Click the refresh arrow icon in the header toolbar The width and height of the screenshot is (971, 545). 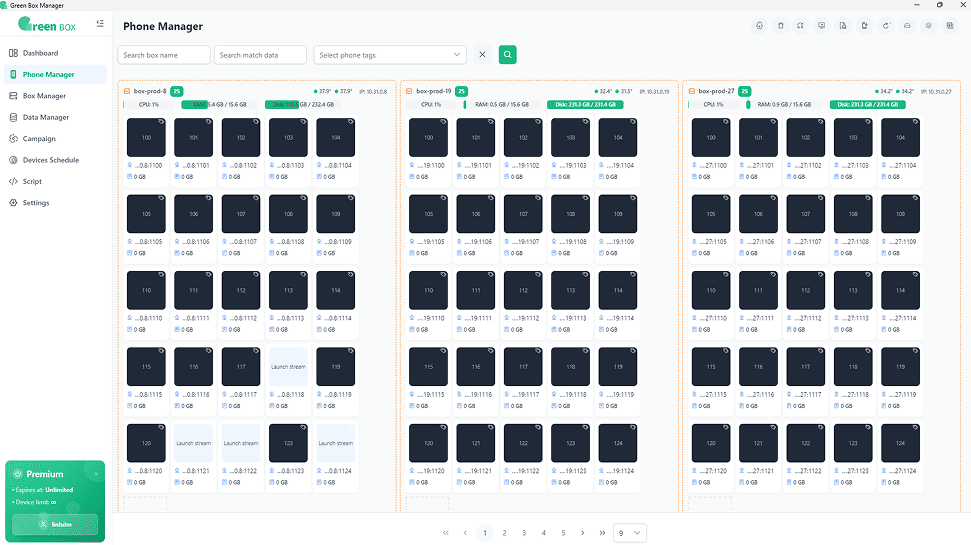point(886,26)
